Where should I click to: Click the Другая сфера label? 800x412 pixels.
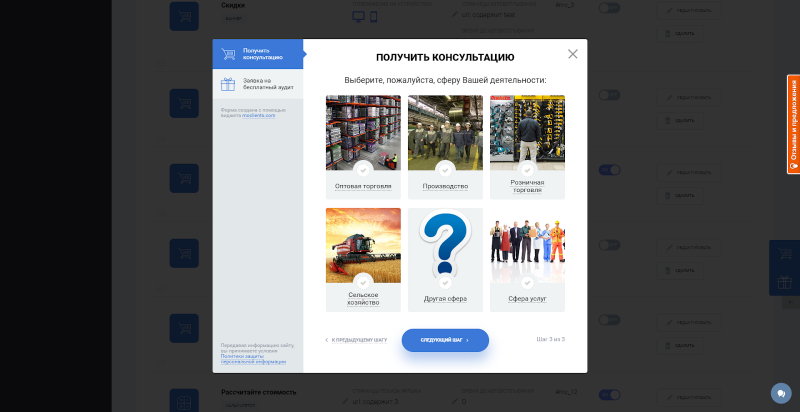click(445, 299)
